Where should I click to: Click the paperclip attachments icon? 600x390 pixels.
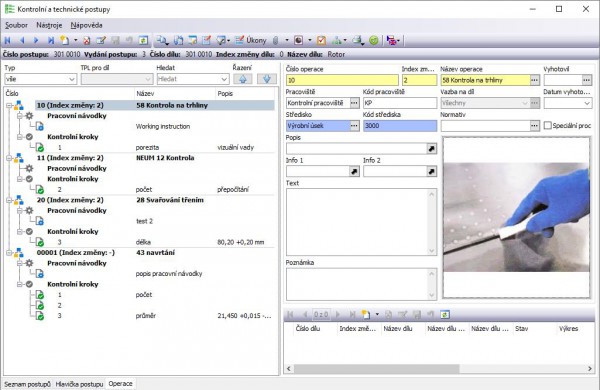click(275, 40)
